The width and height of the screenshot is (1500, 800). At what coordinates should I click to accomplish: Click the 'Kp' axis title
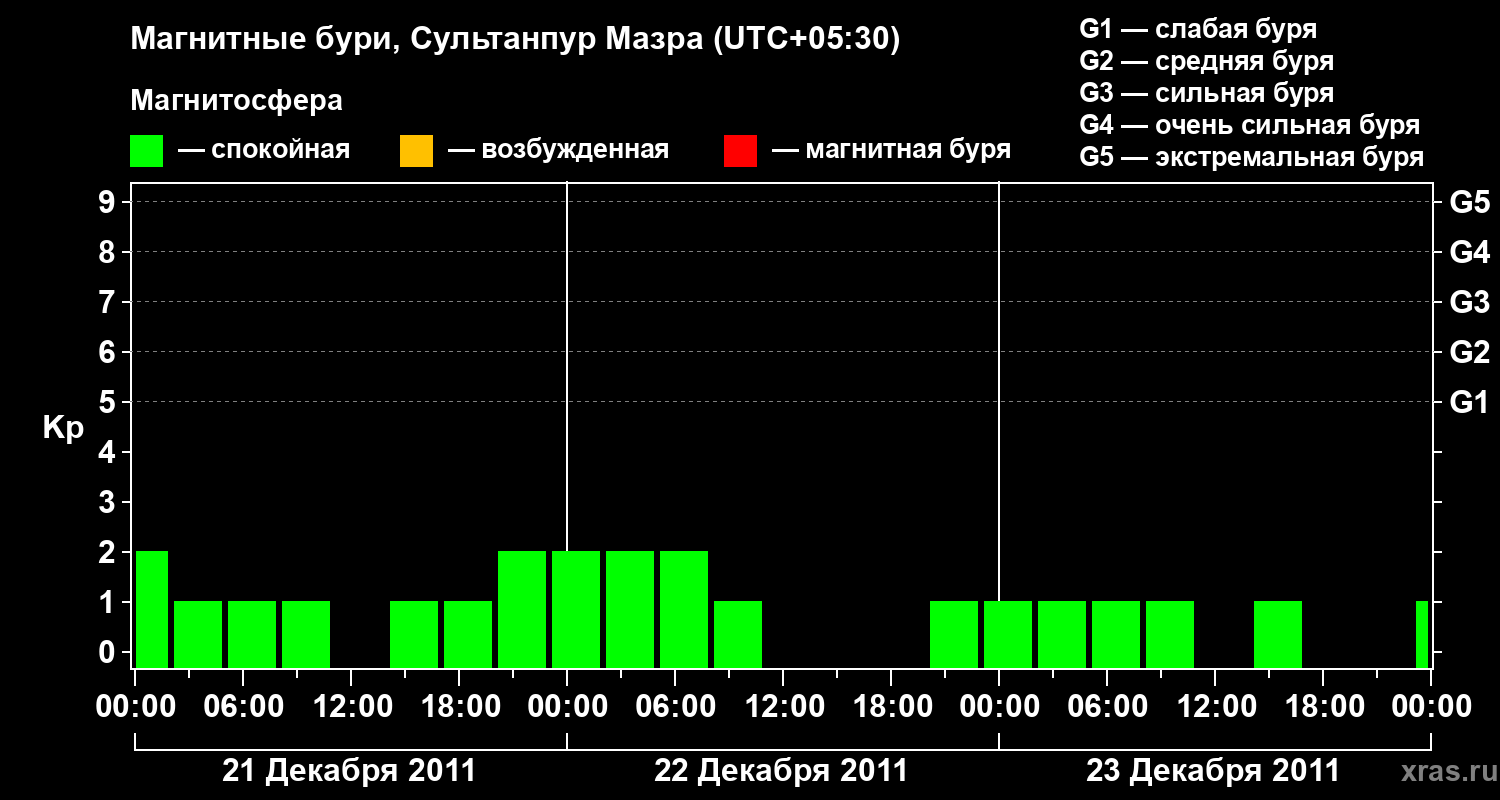(63, 428)
